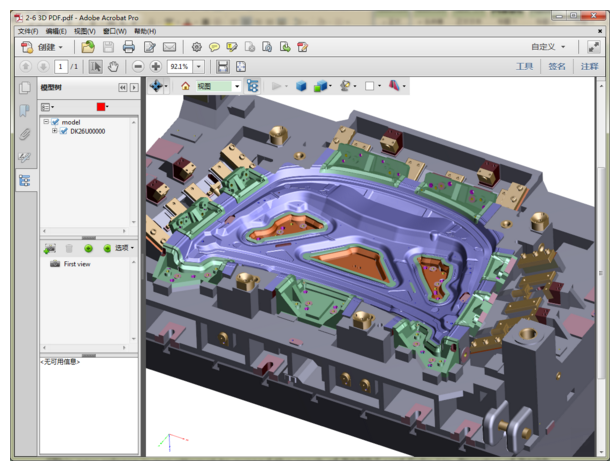Click the edit document pencil icon

(x=149, y=47)
